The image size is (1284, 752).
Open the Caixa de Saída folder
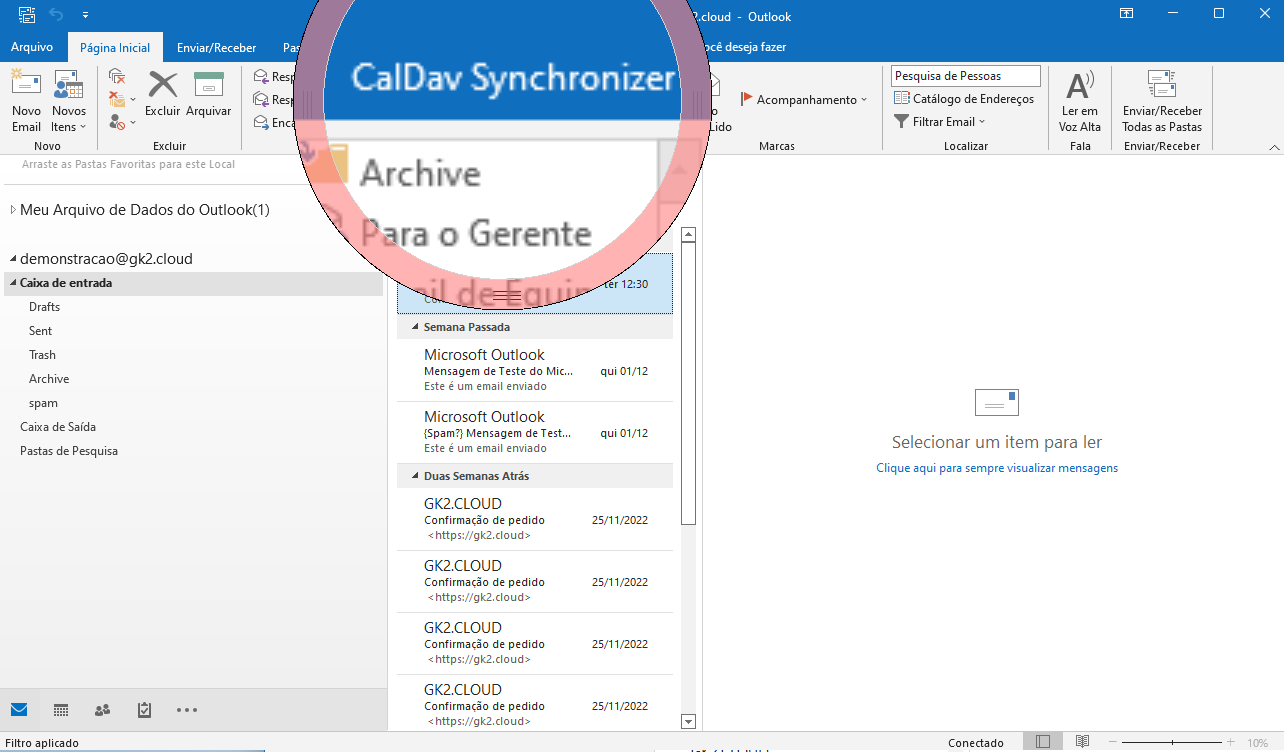[x=58, y=427]
